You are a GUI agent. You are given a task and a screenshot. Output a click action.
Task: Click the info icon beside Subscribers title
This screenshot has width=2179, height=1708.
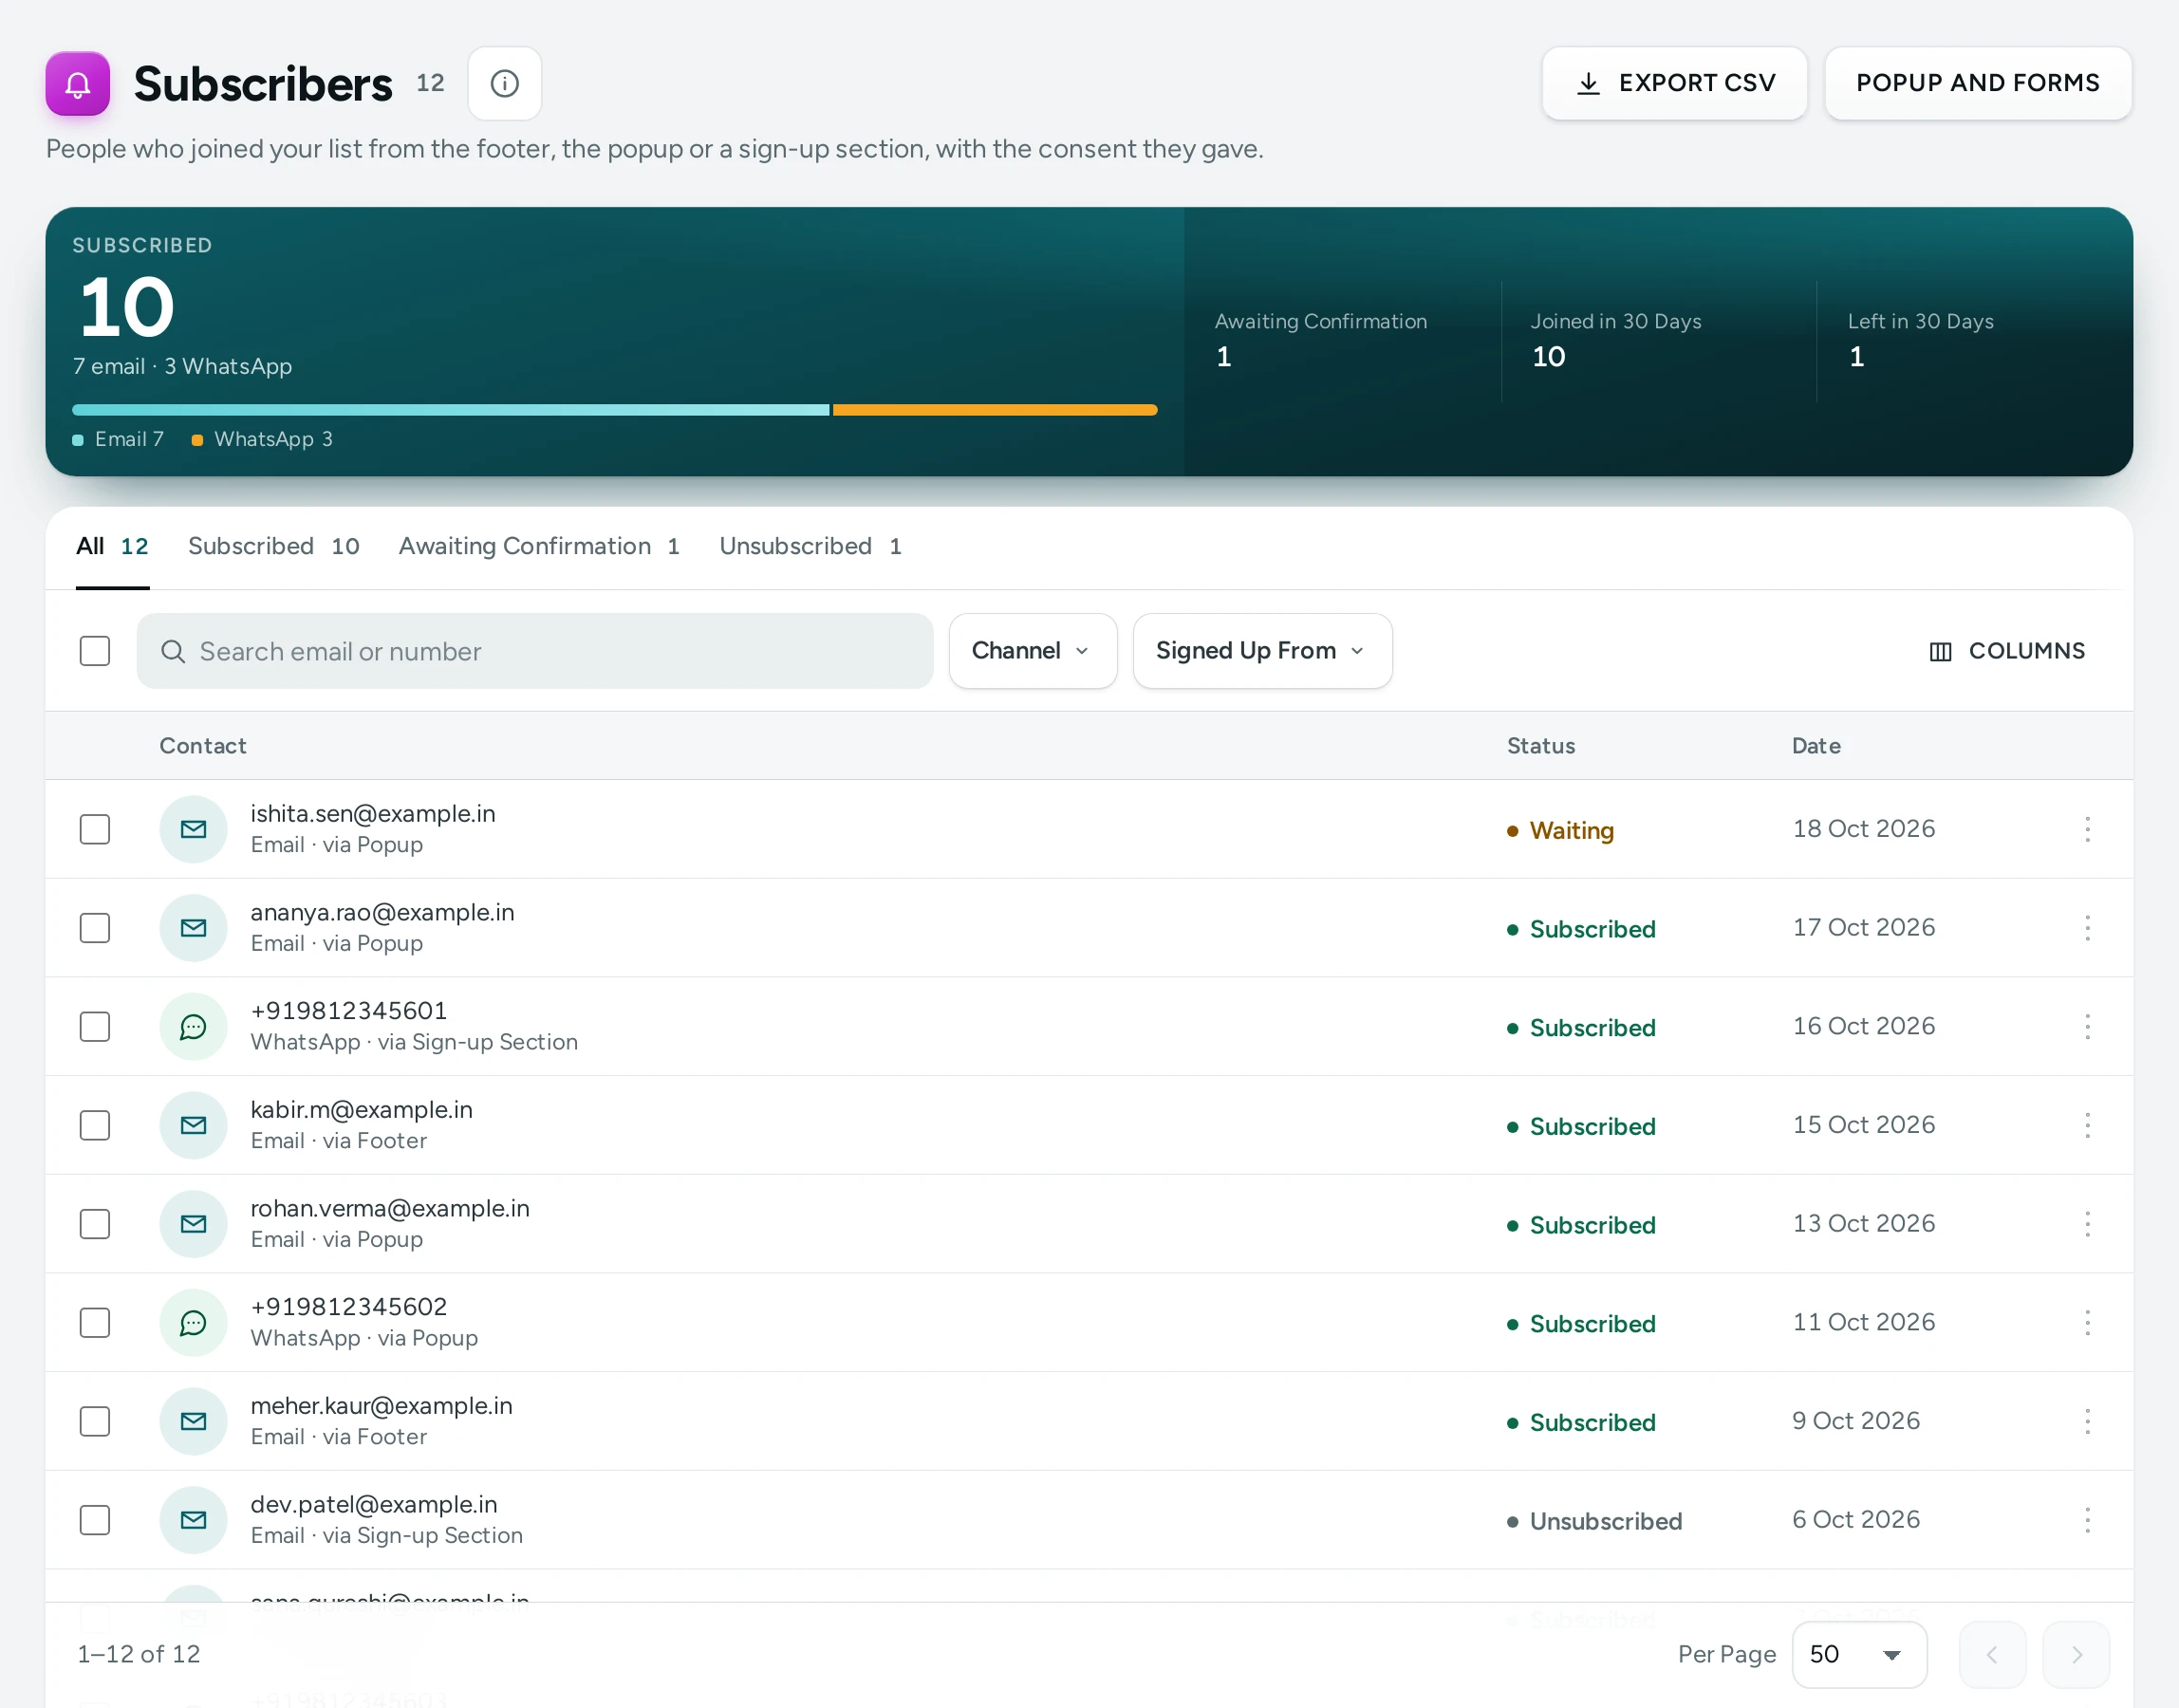(504, 83)
